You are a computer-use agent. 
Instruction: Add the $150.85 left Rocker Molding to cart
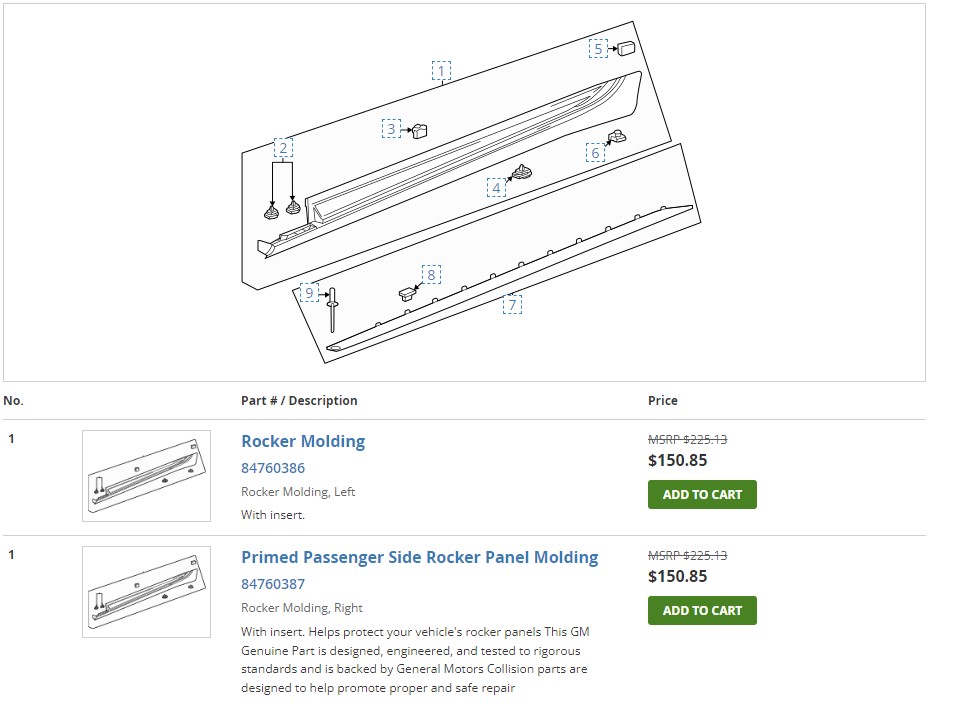(x=702, y=494)
